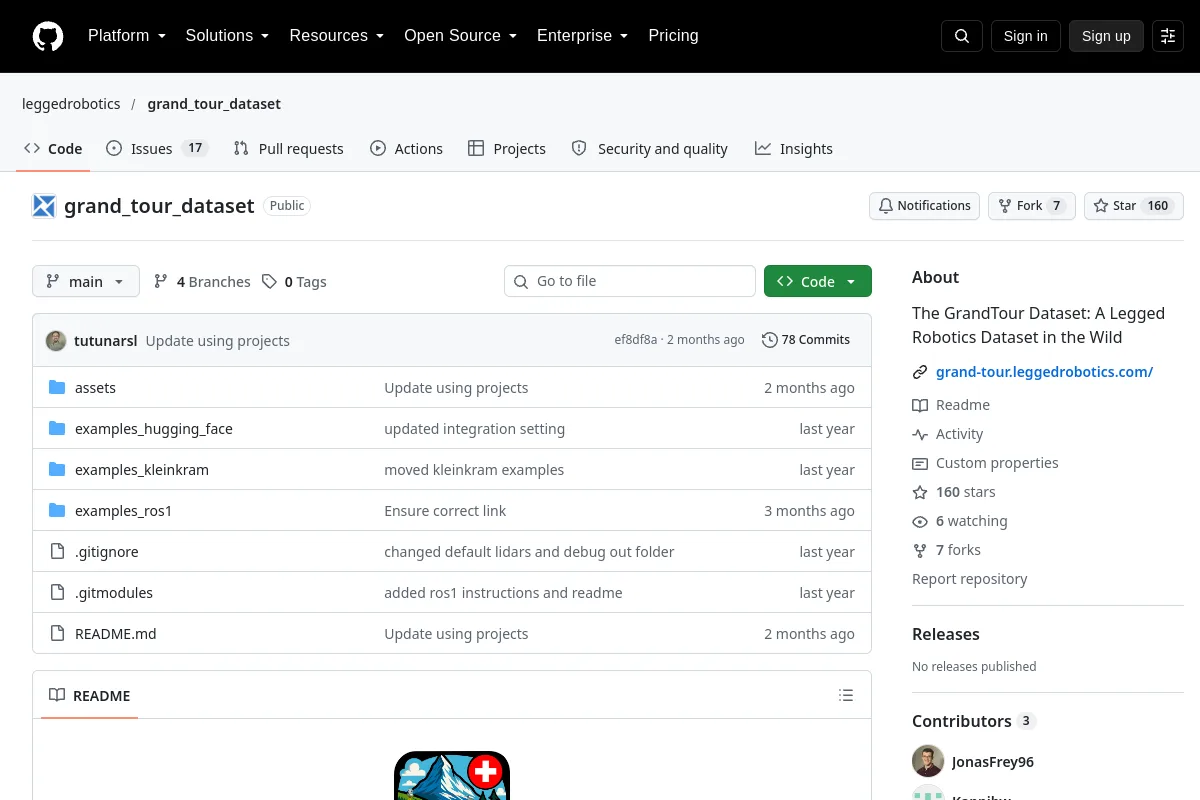This screenshot has height=800, width=1200.
Task: Open the JonasFrey96 contributor name
Action: [x=993, y=762]
